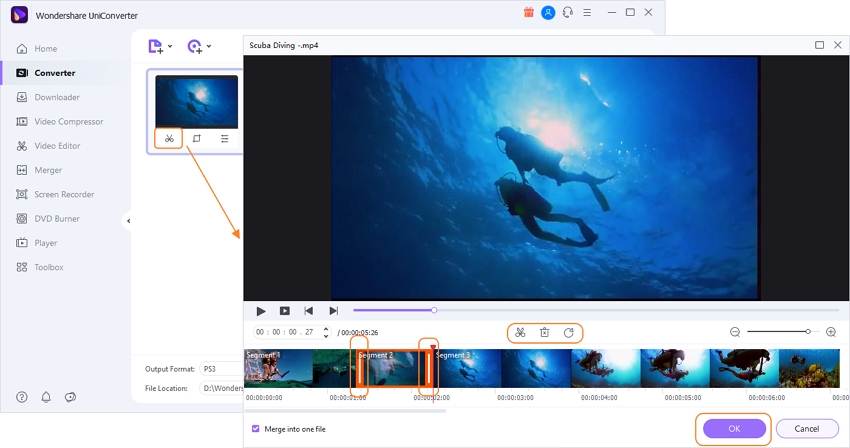Close the Scuba Diving trim window
The width and height of the screenshot is (850, 448).
pyautogui.click(x=838, y=45)
